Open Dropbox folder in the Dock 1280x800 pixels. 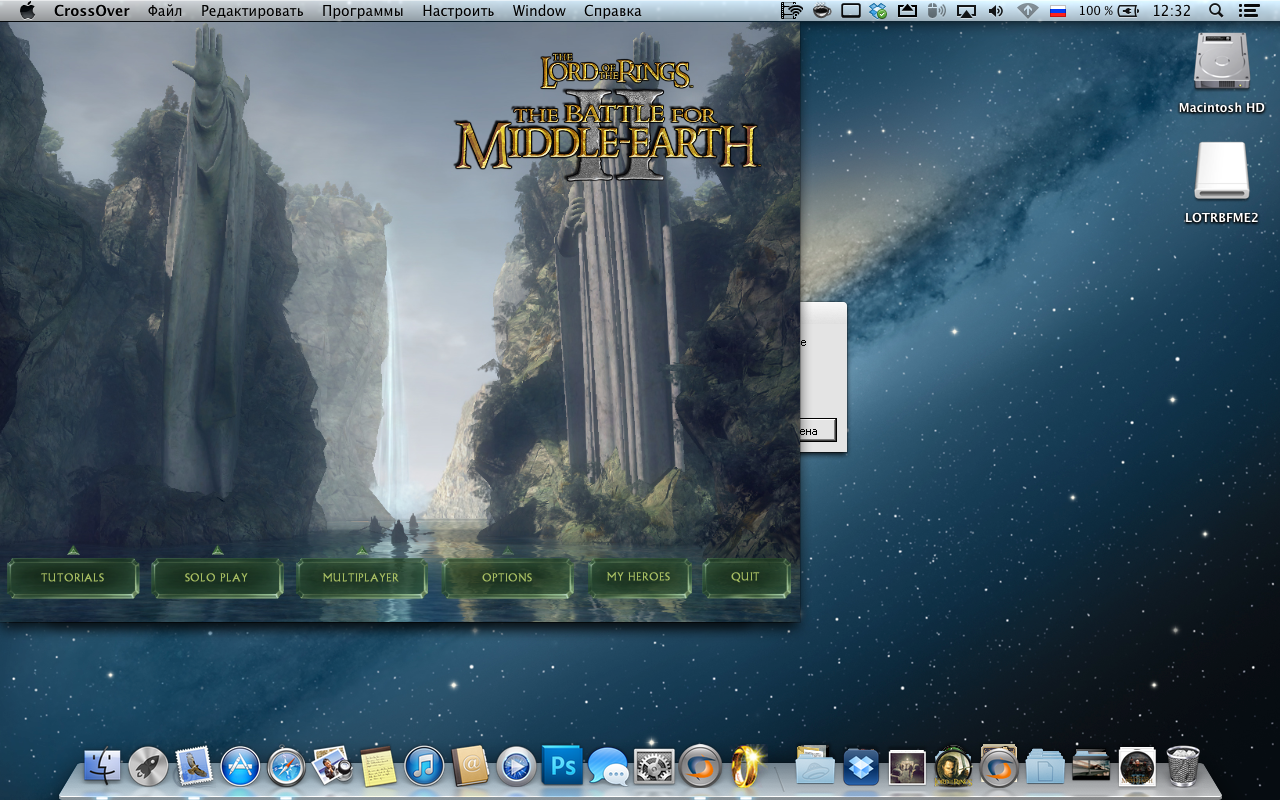(861, 767)
